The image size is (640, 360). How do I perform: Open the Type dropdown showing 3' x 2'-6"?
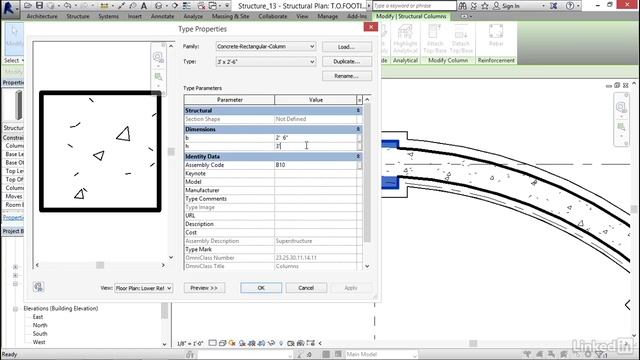point(266,62)
